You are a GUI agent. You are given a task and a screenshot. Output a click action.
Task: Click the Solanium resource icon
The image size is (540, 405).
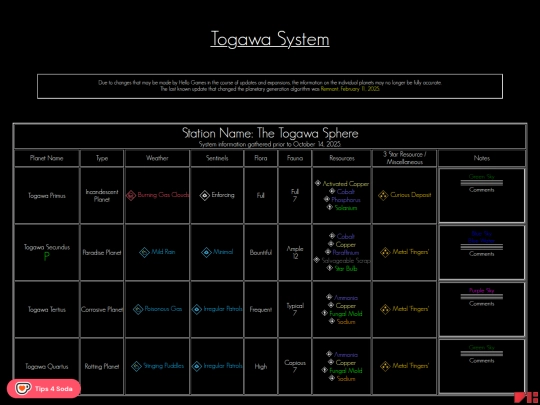pos(330,207)
